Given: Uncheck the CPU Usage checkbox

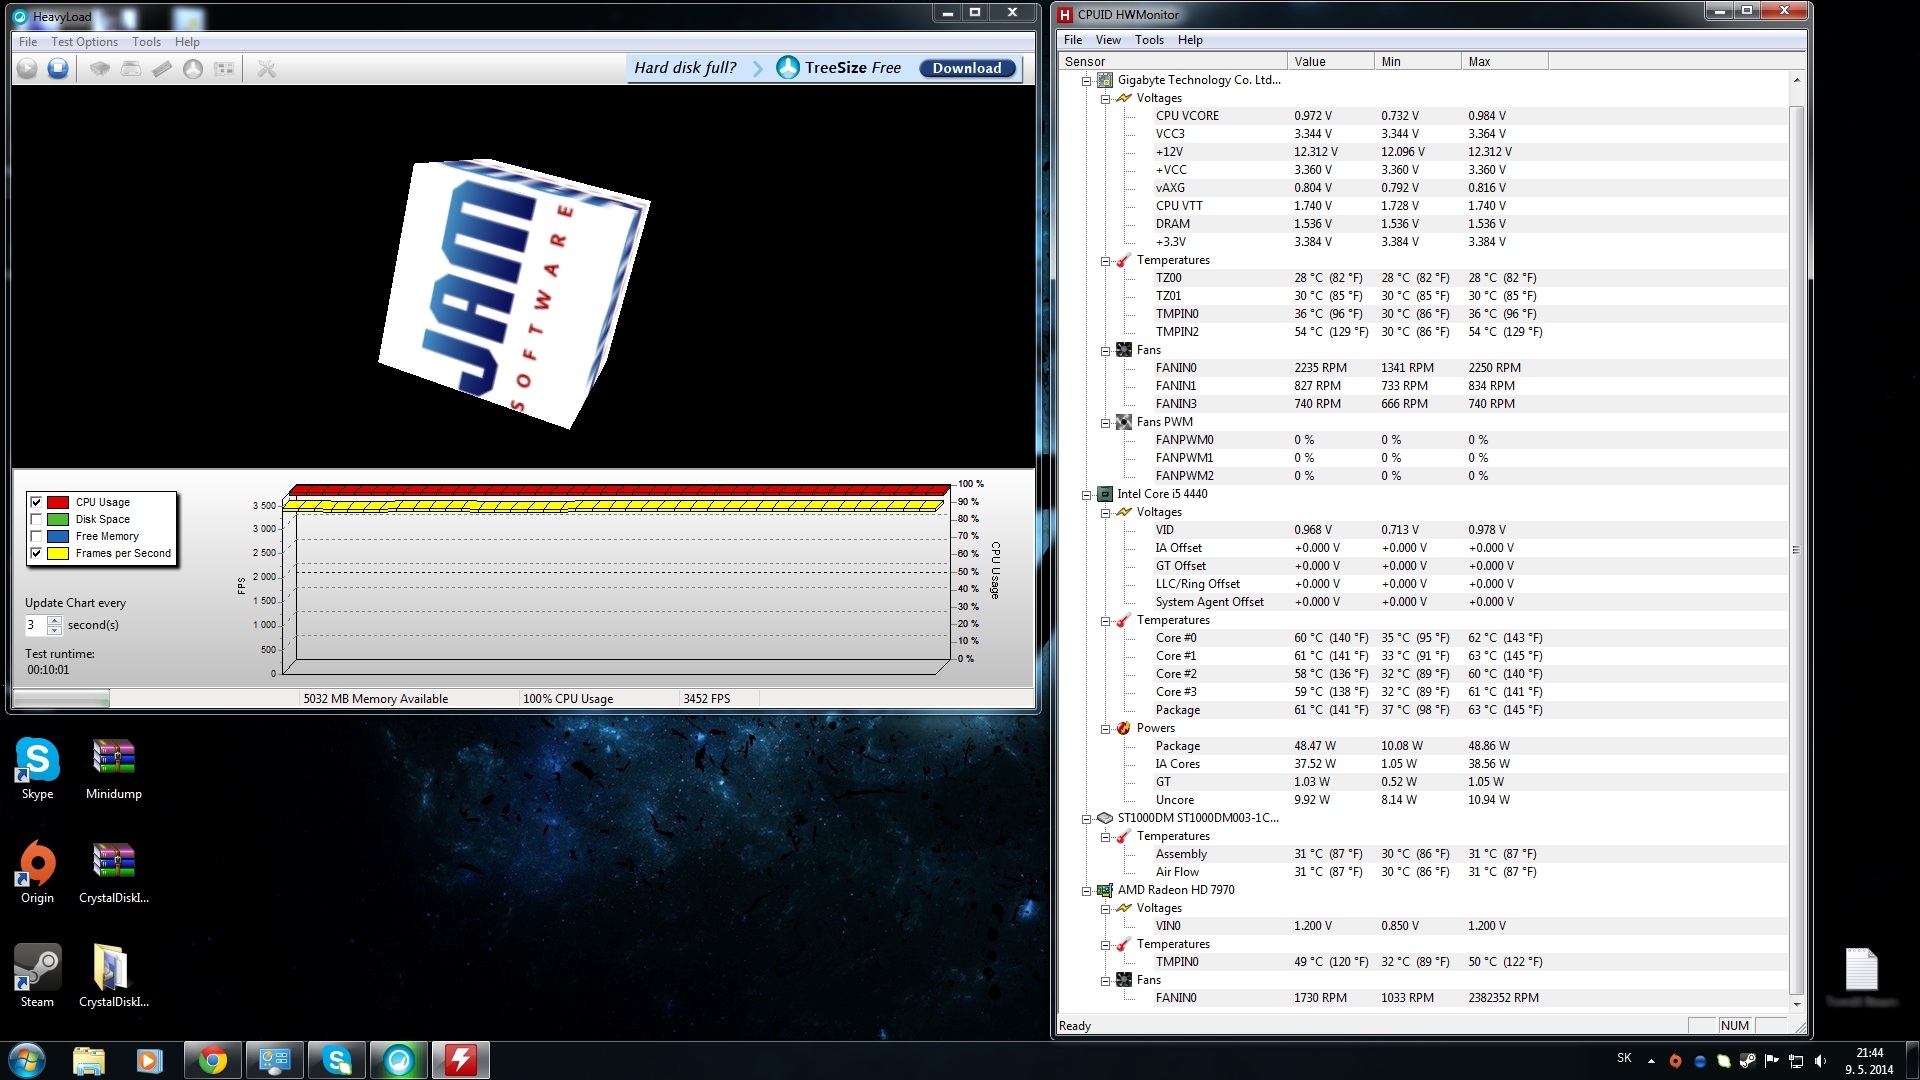Looking at the screenshot, I should coord(36,502).
